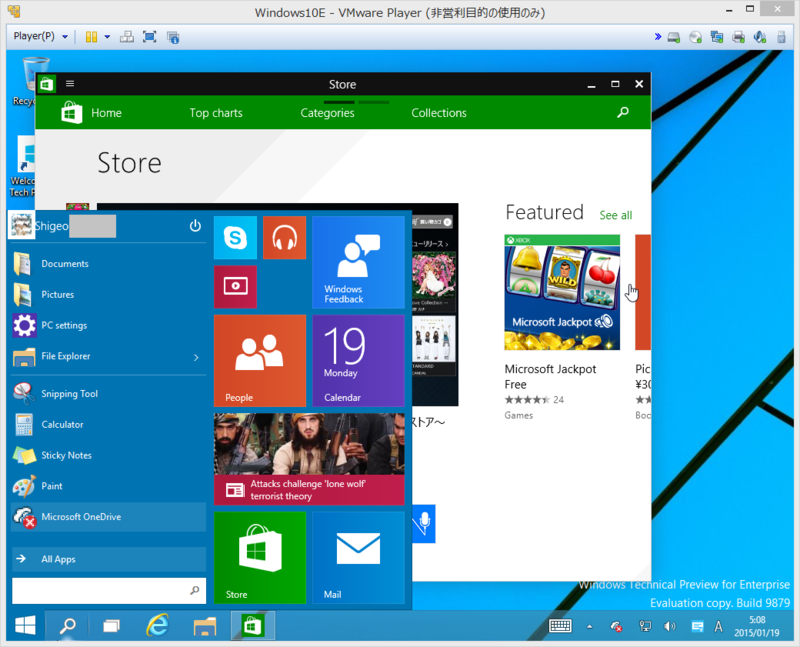Click the VMware sound card icon

coord(760,37)
